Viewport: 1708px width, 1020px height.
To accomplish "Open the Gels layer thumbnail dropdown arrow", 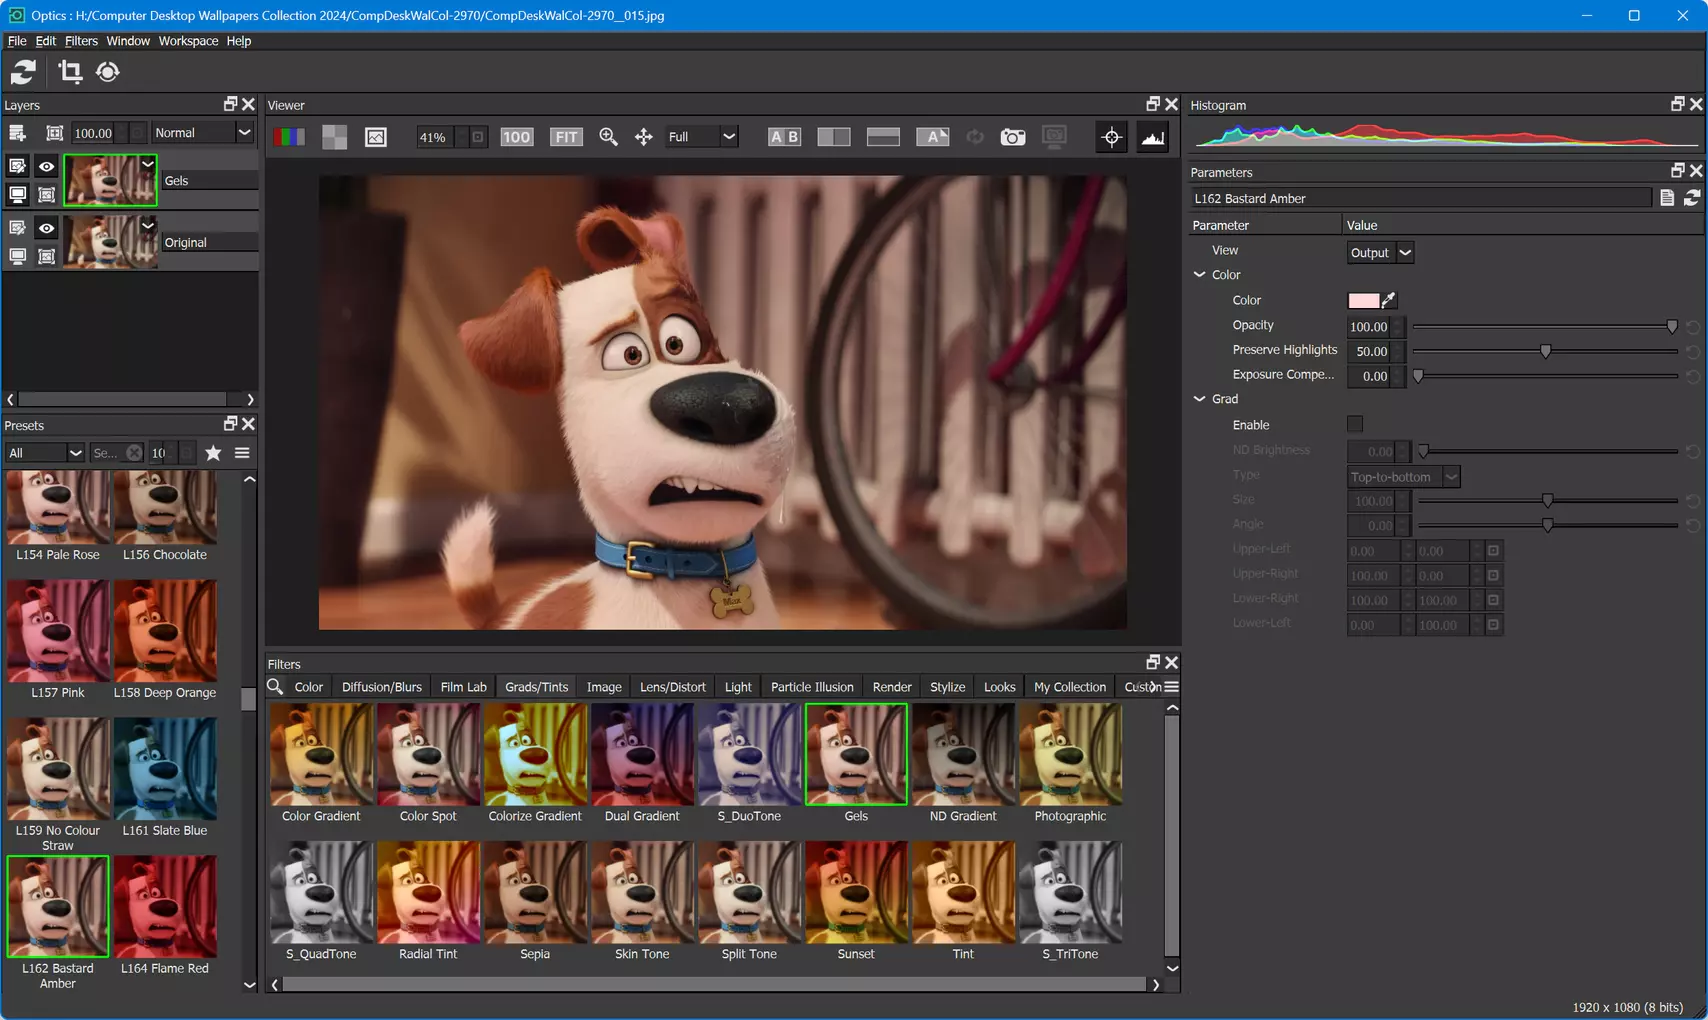I will click(x=148, y=164).
